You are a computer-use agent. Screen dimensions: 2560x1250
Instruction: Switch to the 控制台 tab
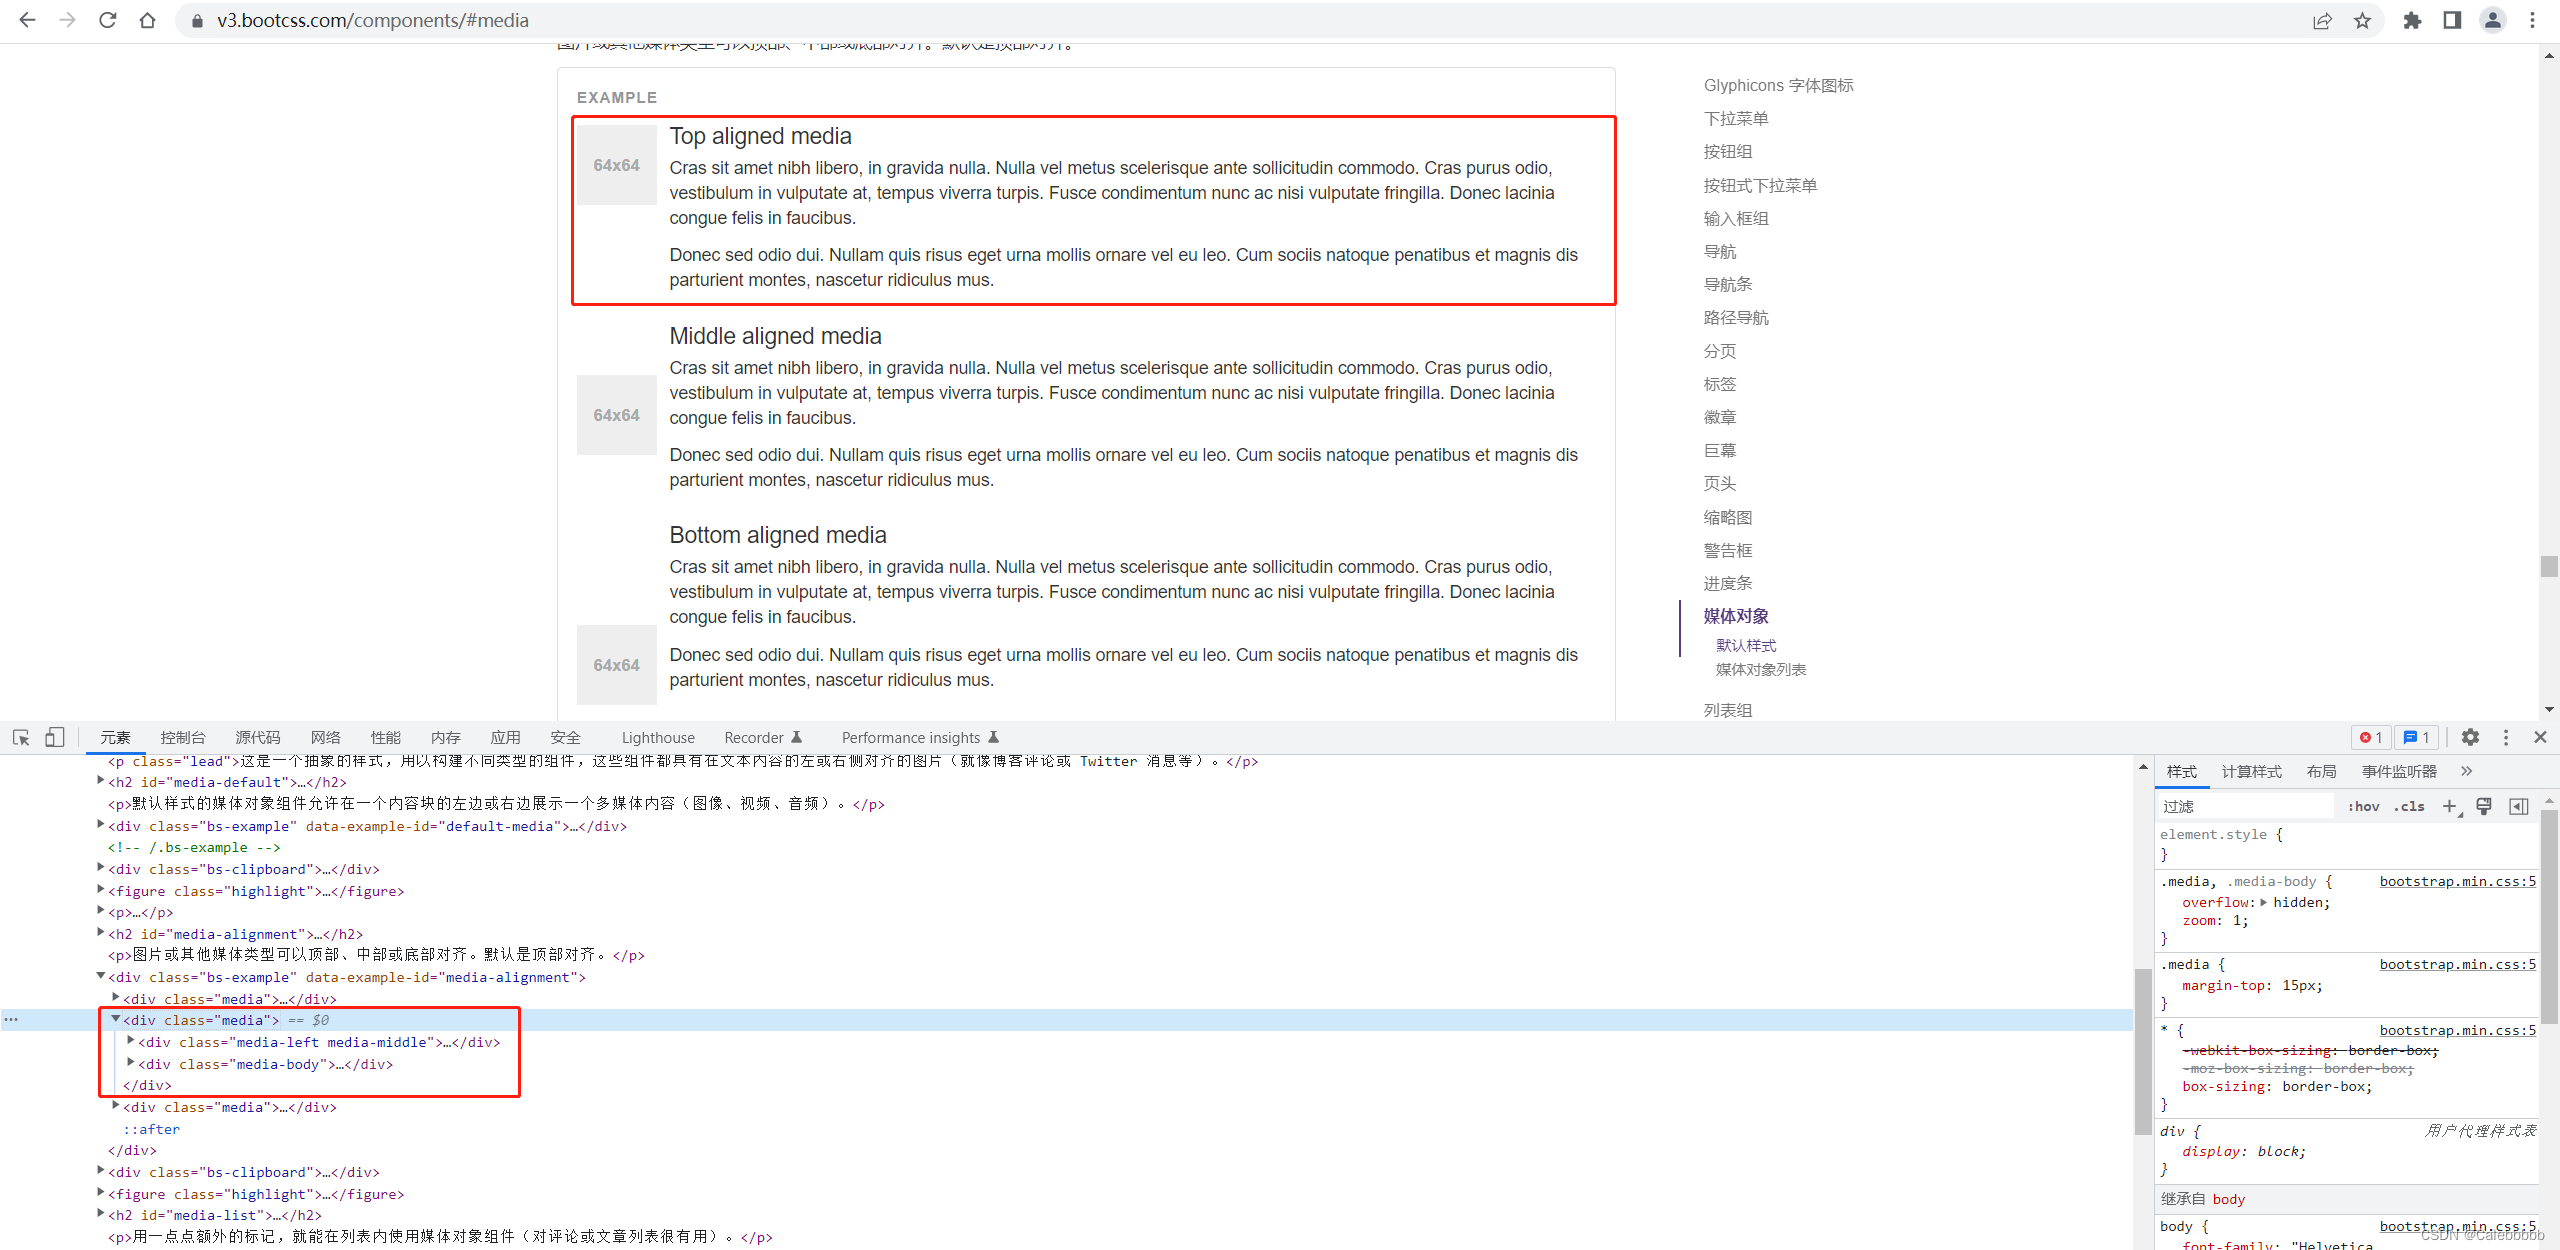coord(183,737)
